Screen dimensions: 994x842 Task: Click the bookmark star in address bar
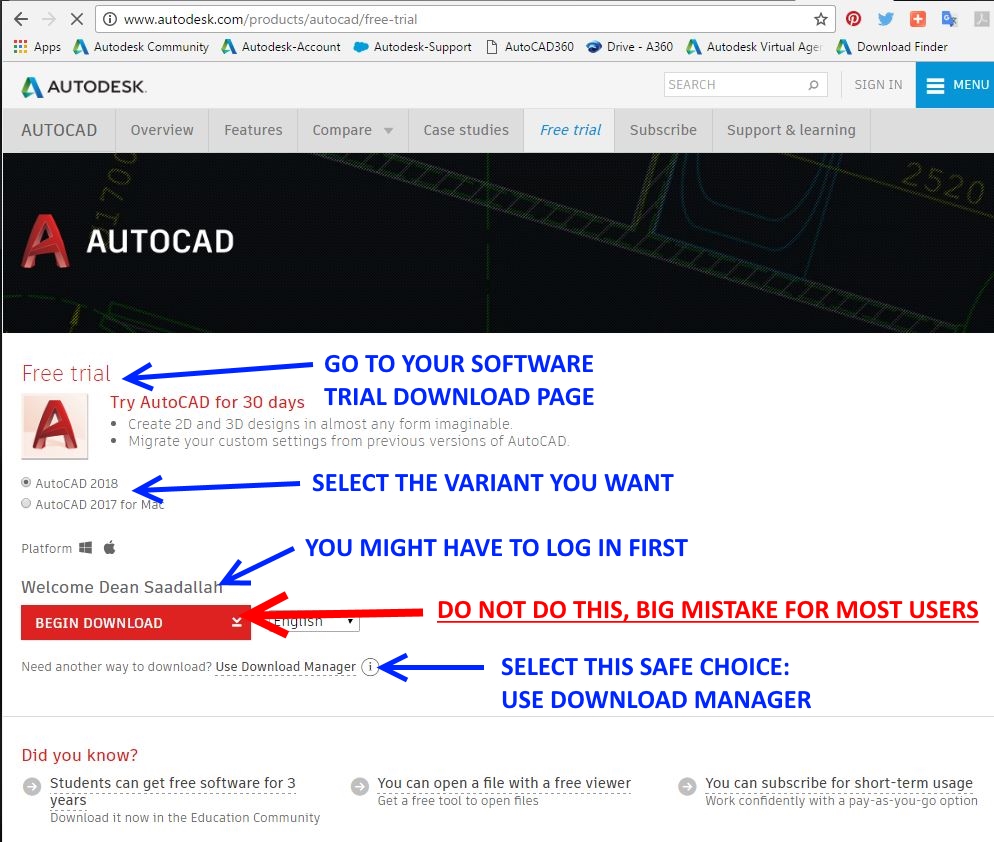click(x=820, y=18)
